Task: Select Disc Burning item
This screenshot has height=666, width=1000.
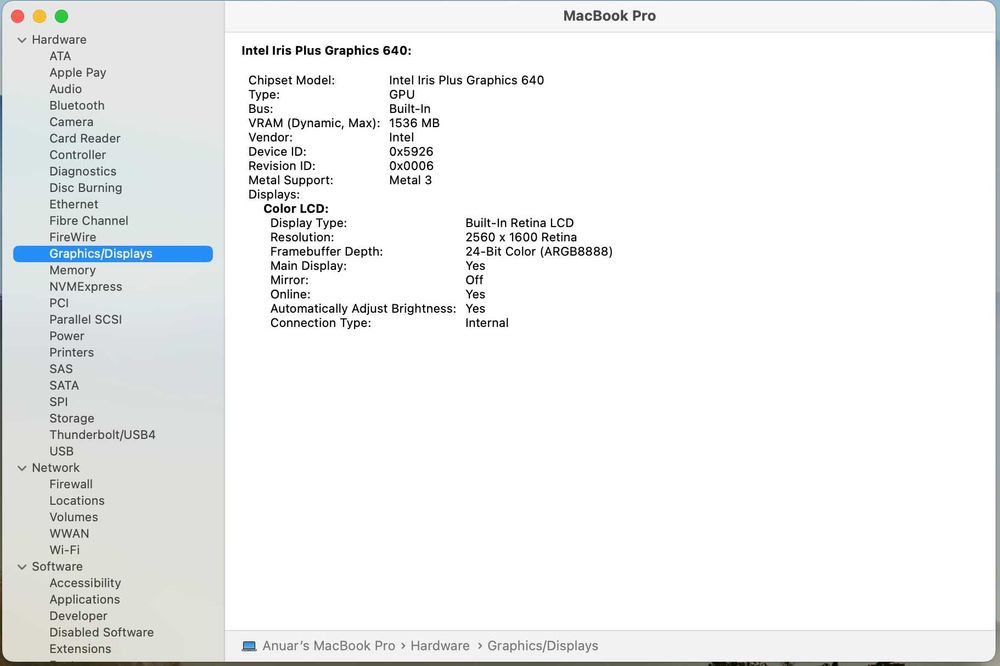Action: point(85,188)
